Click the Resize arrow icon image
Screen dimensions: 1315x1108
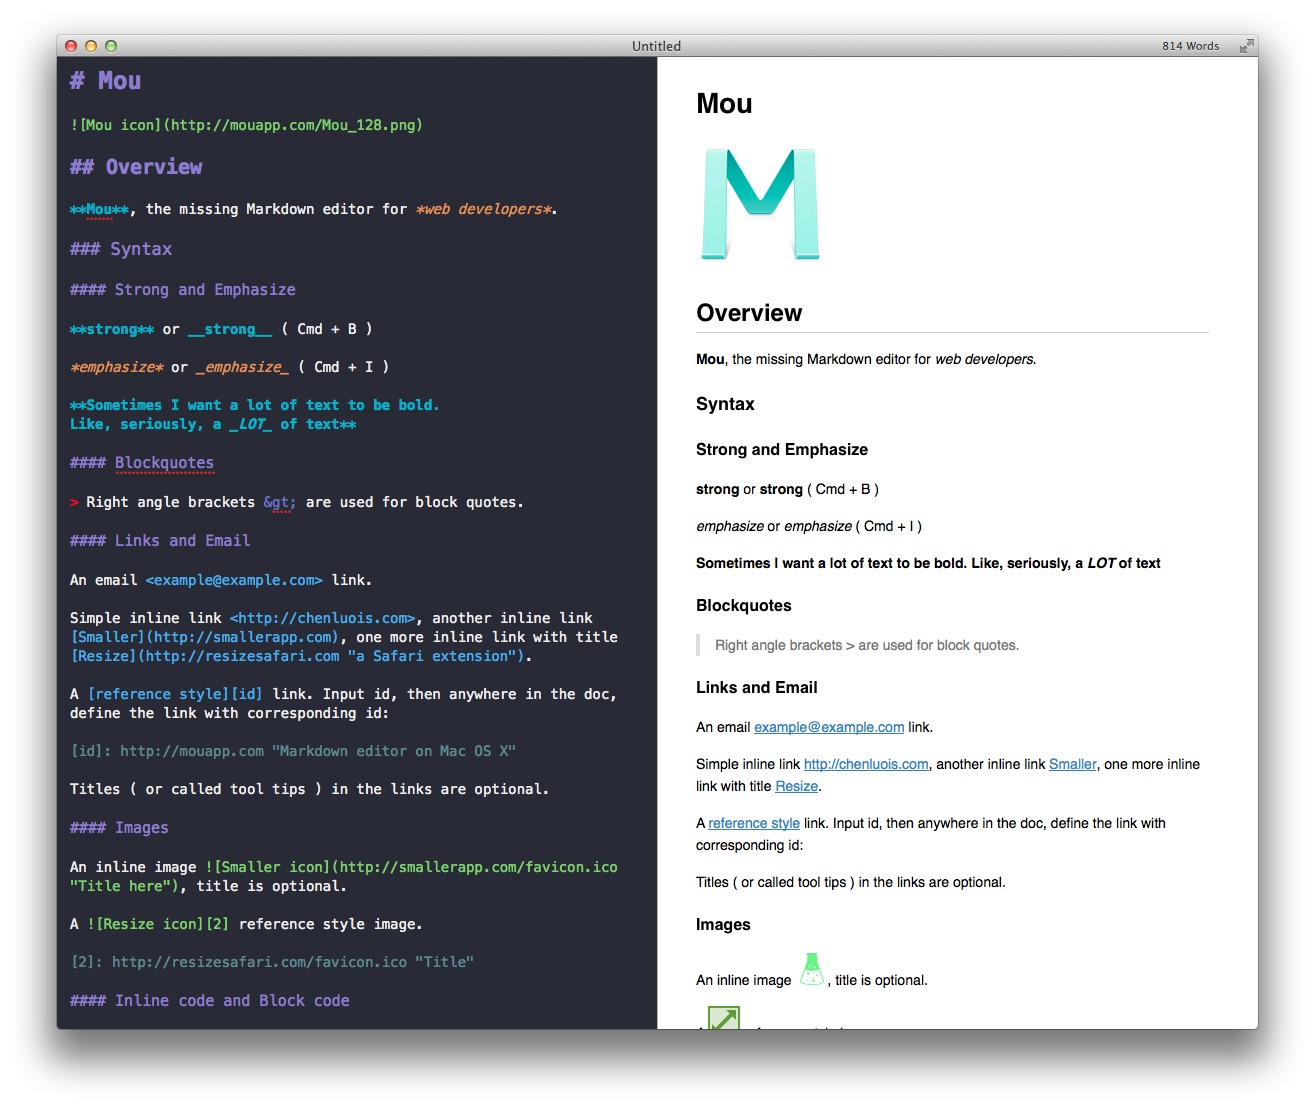[723, 1018]
